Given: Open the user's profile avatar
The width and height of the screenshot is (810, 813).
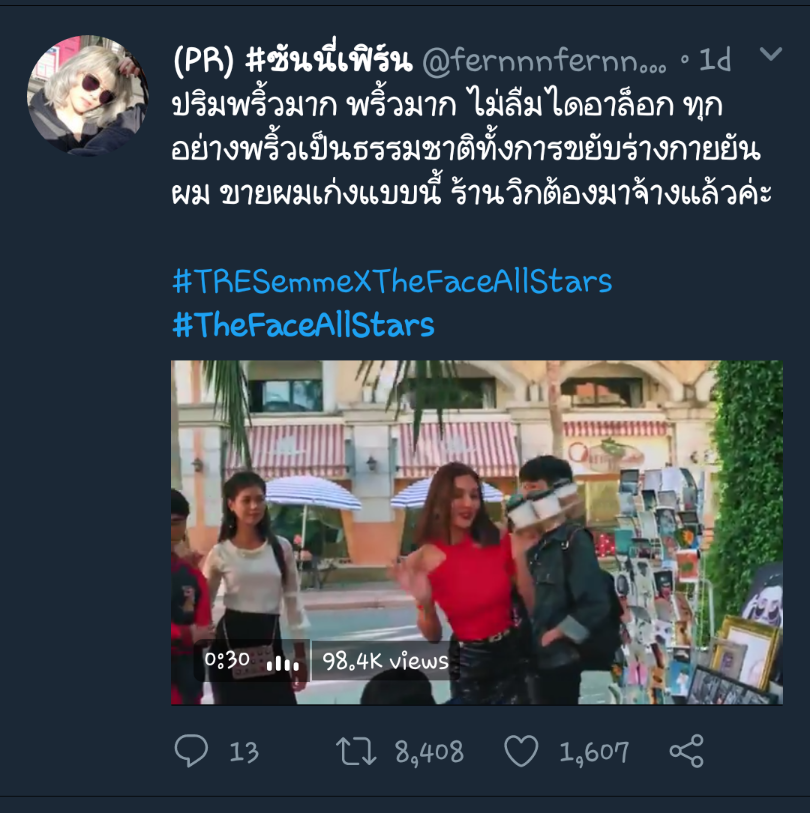Looking at the screenshot, I should [88, 95].
